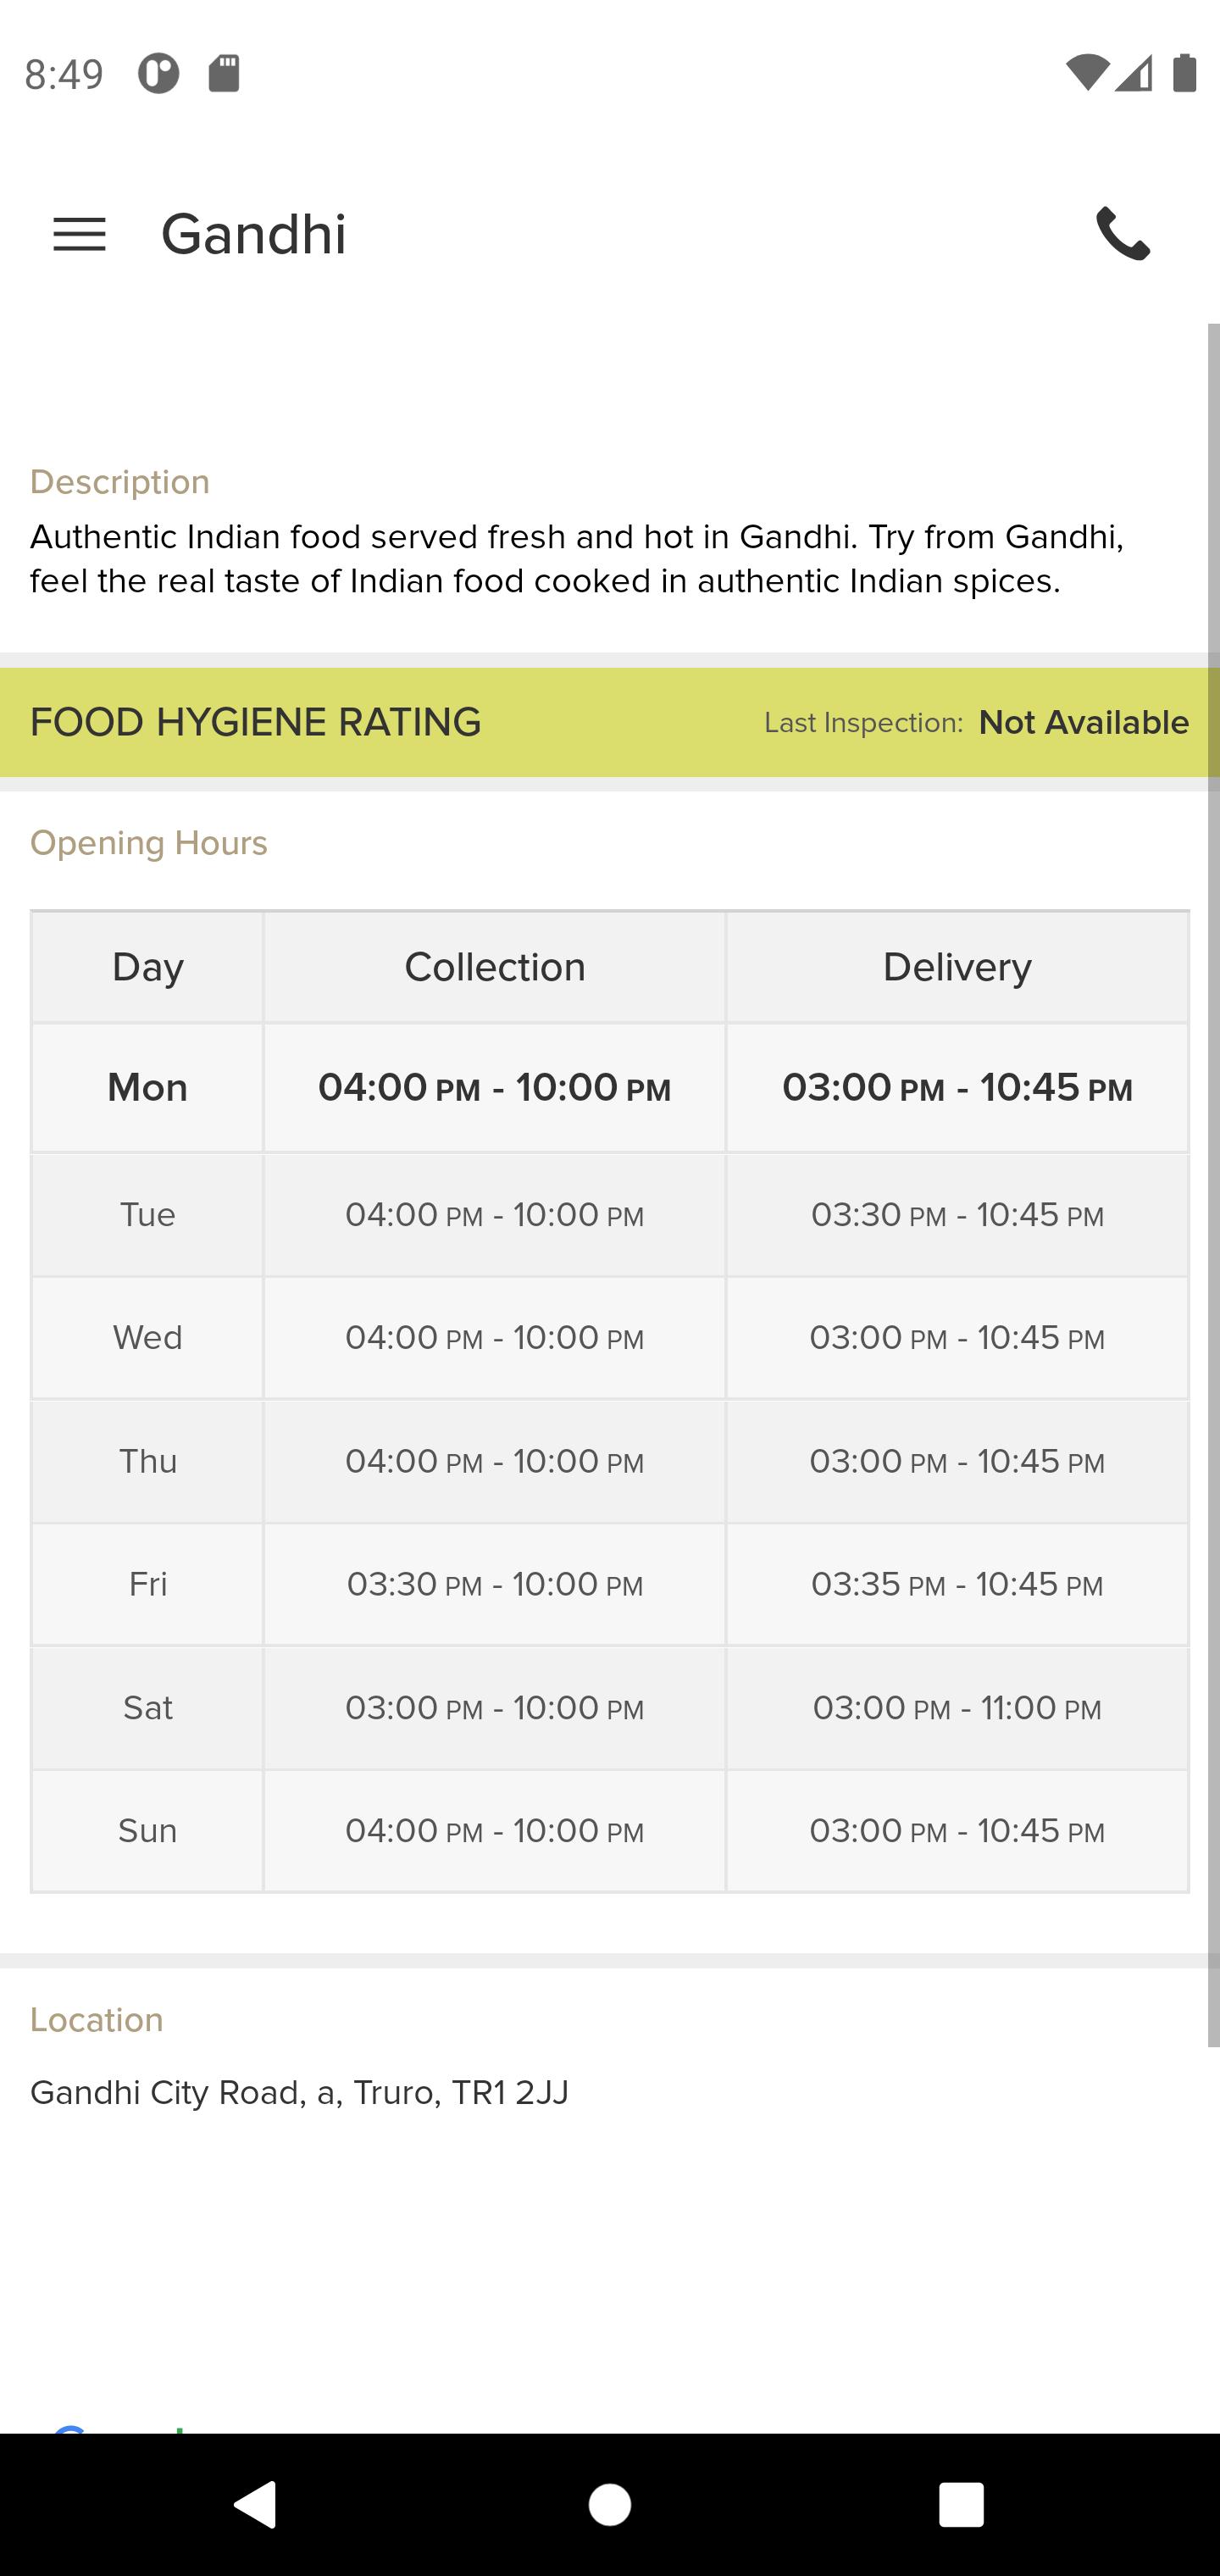
Task: Tap the Gandhi title text
Action: [254, 234]
